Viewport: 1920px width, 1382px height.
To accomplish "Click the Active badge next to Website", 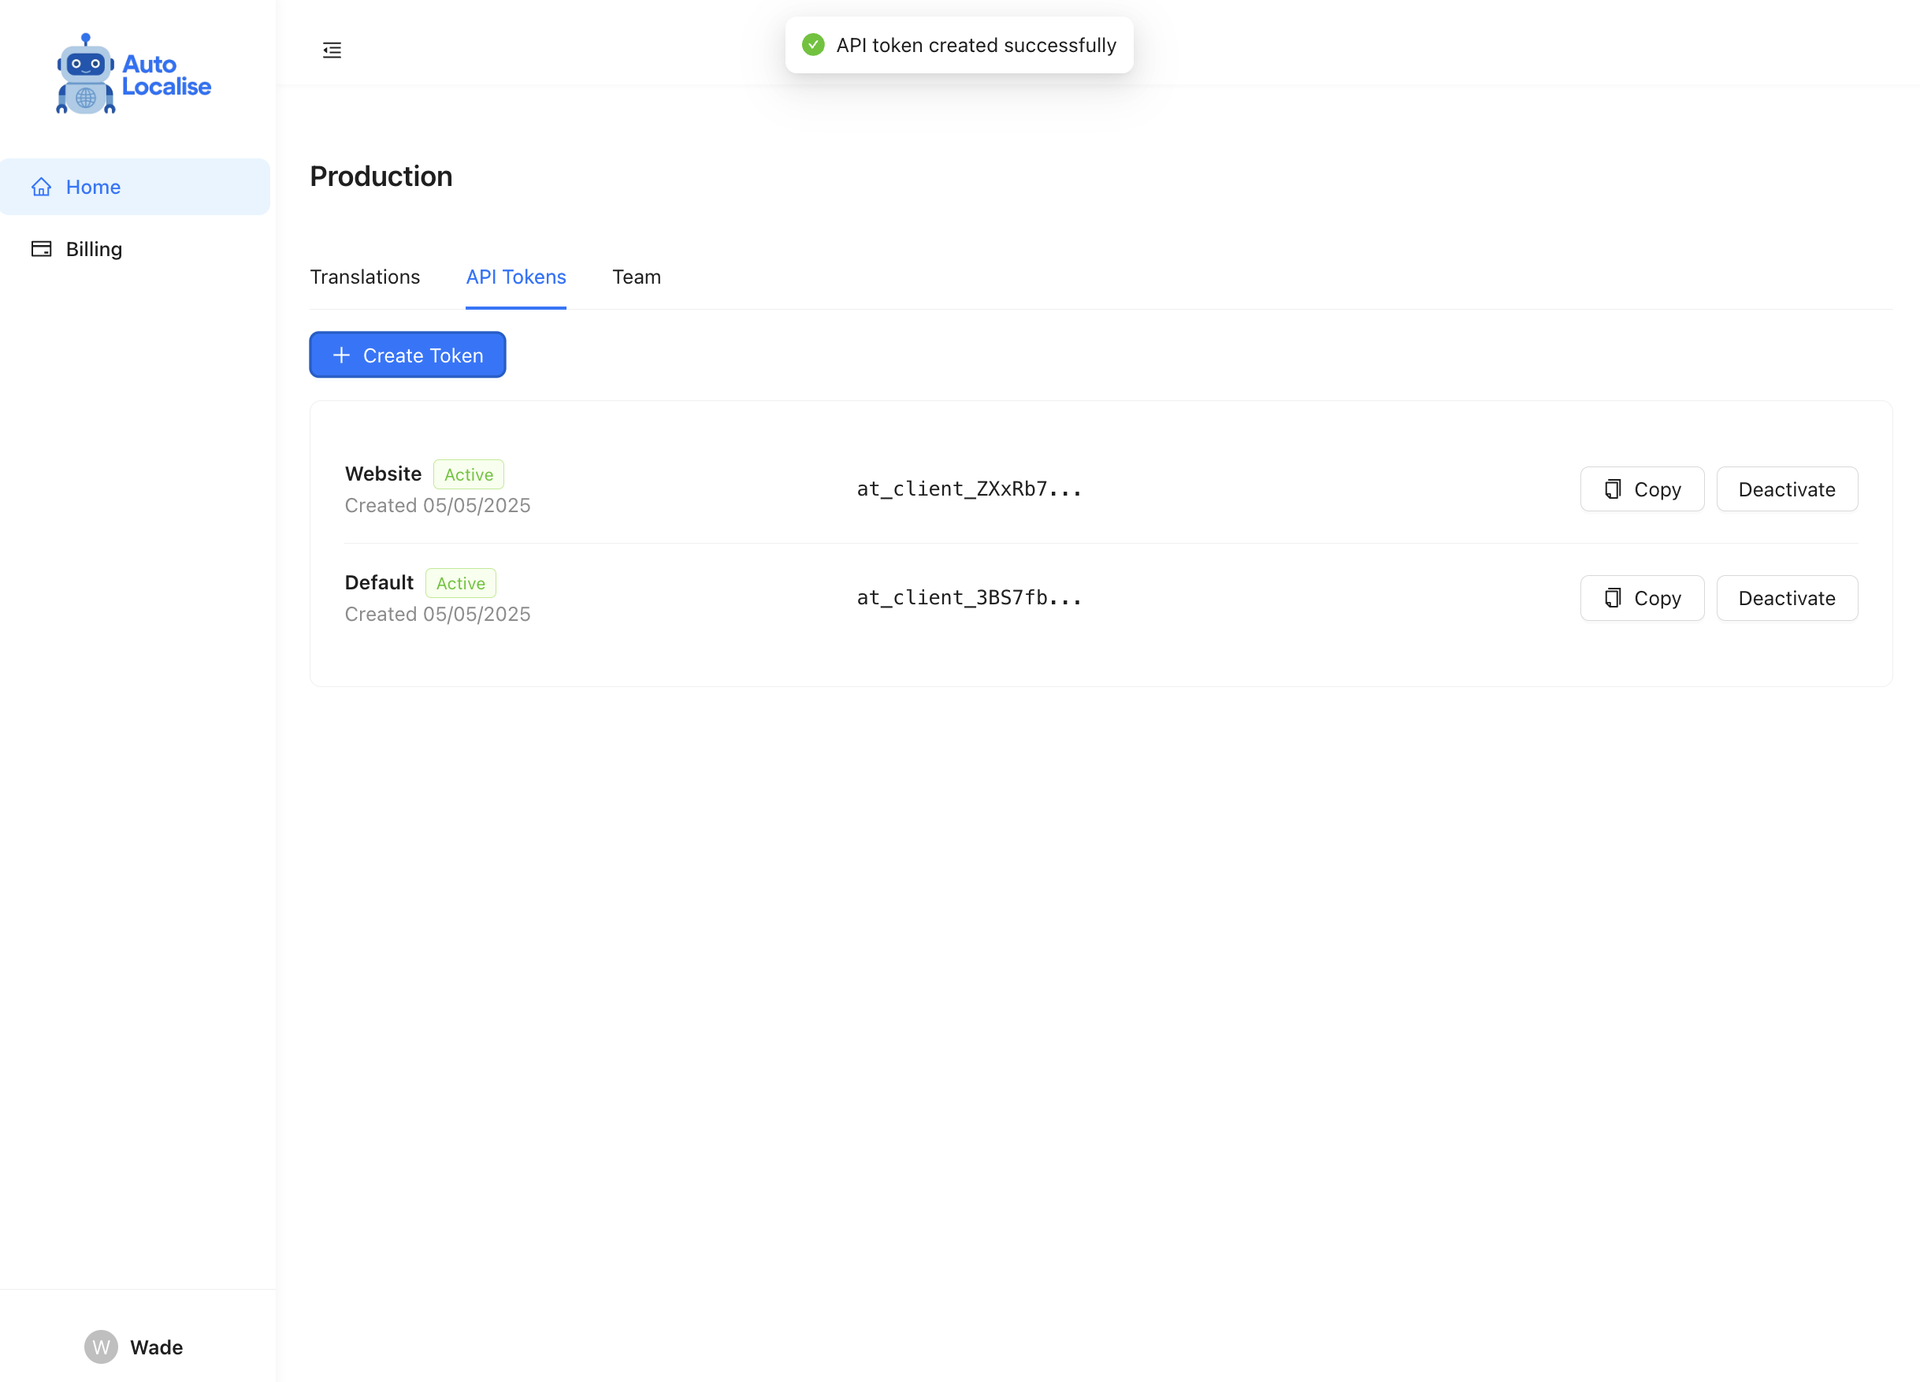I will 468,474.
